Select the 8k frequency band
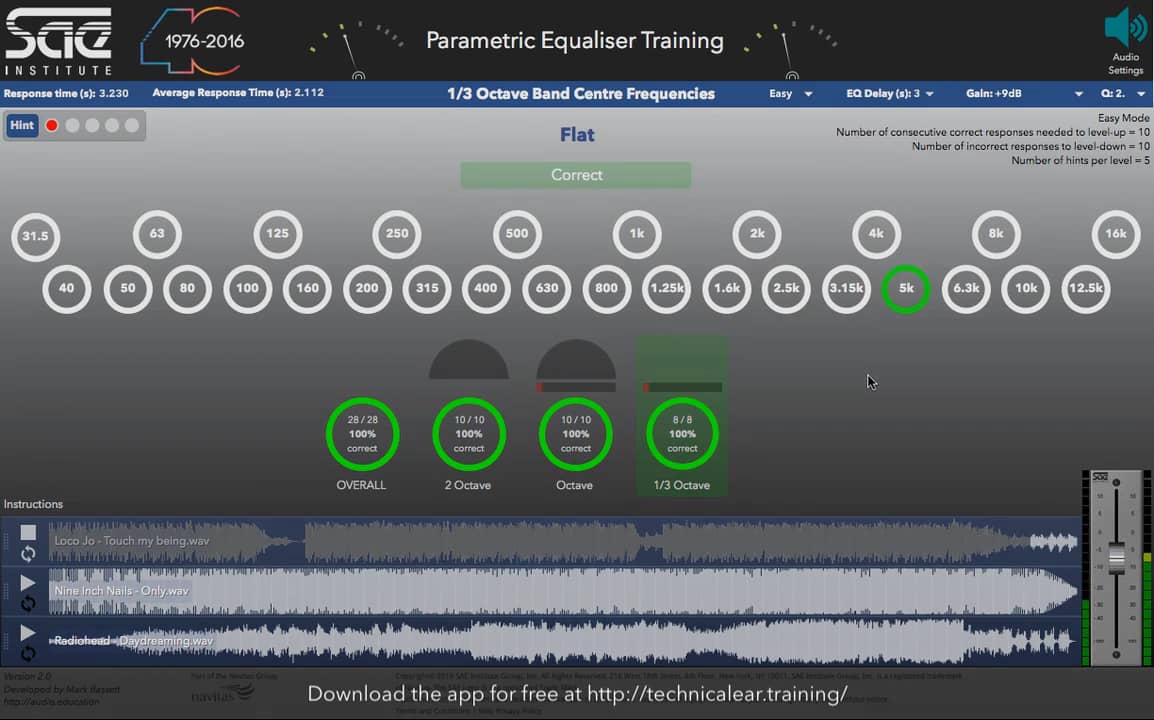This screenshot has width=1154, height=720. (x=996, y=233)
